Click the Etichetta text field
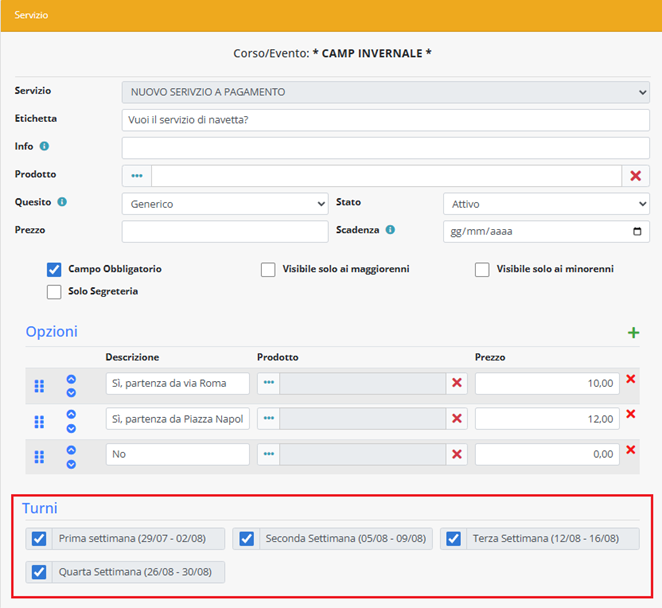Viewport: 662px width, 608px height. tap(385, 120)
